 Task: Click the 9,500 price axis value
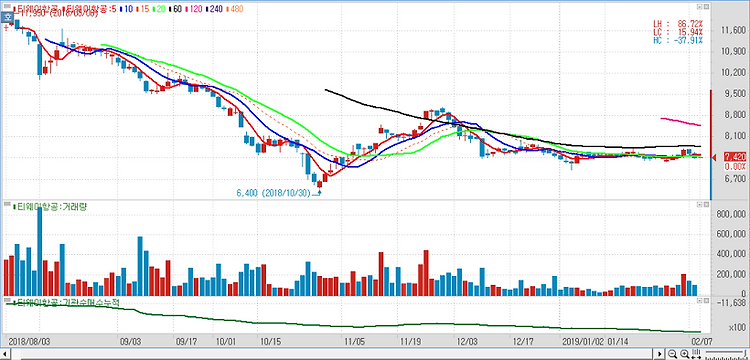pos(735,94)
